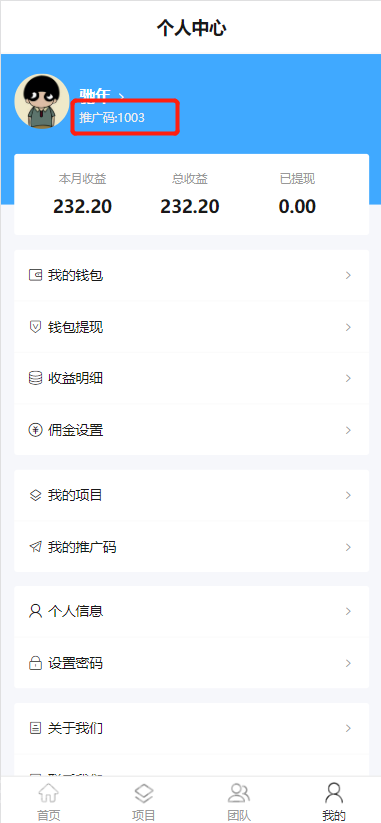381x823 pixels.
Task: Click the lock icon beside 设置密码
Action: coord(35,663)
